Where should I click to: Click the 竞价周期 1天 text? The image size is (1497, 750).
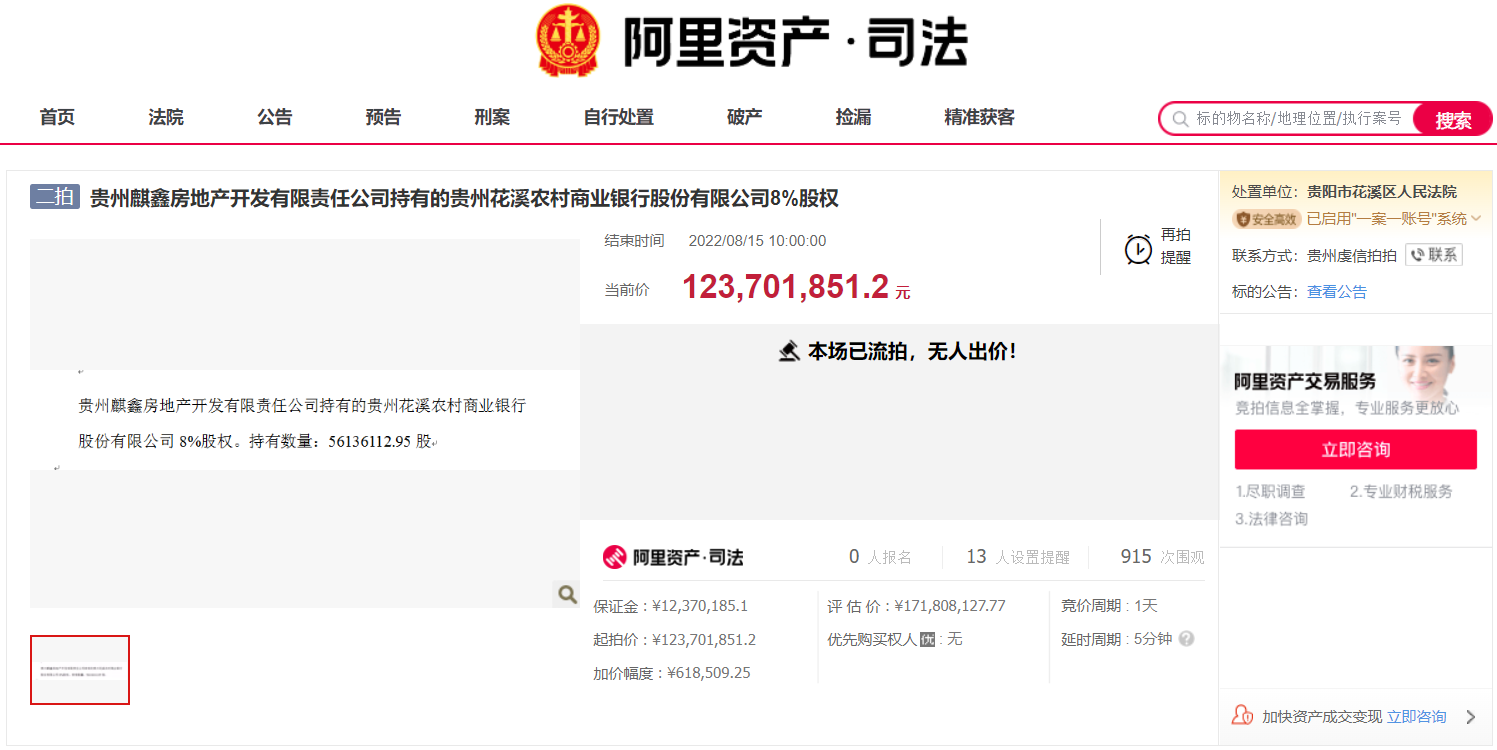click(1109, 606)
